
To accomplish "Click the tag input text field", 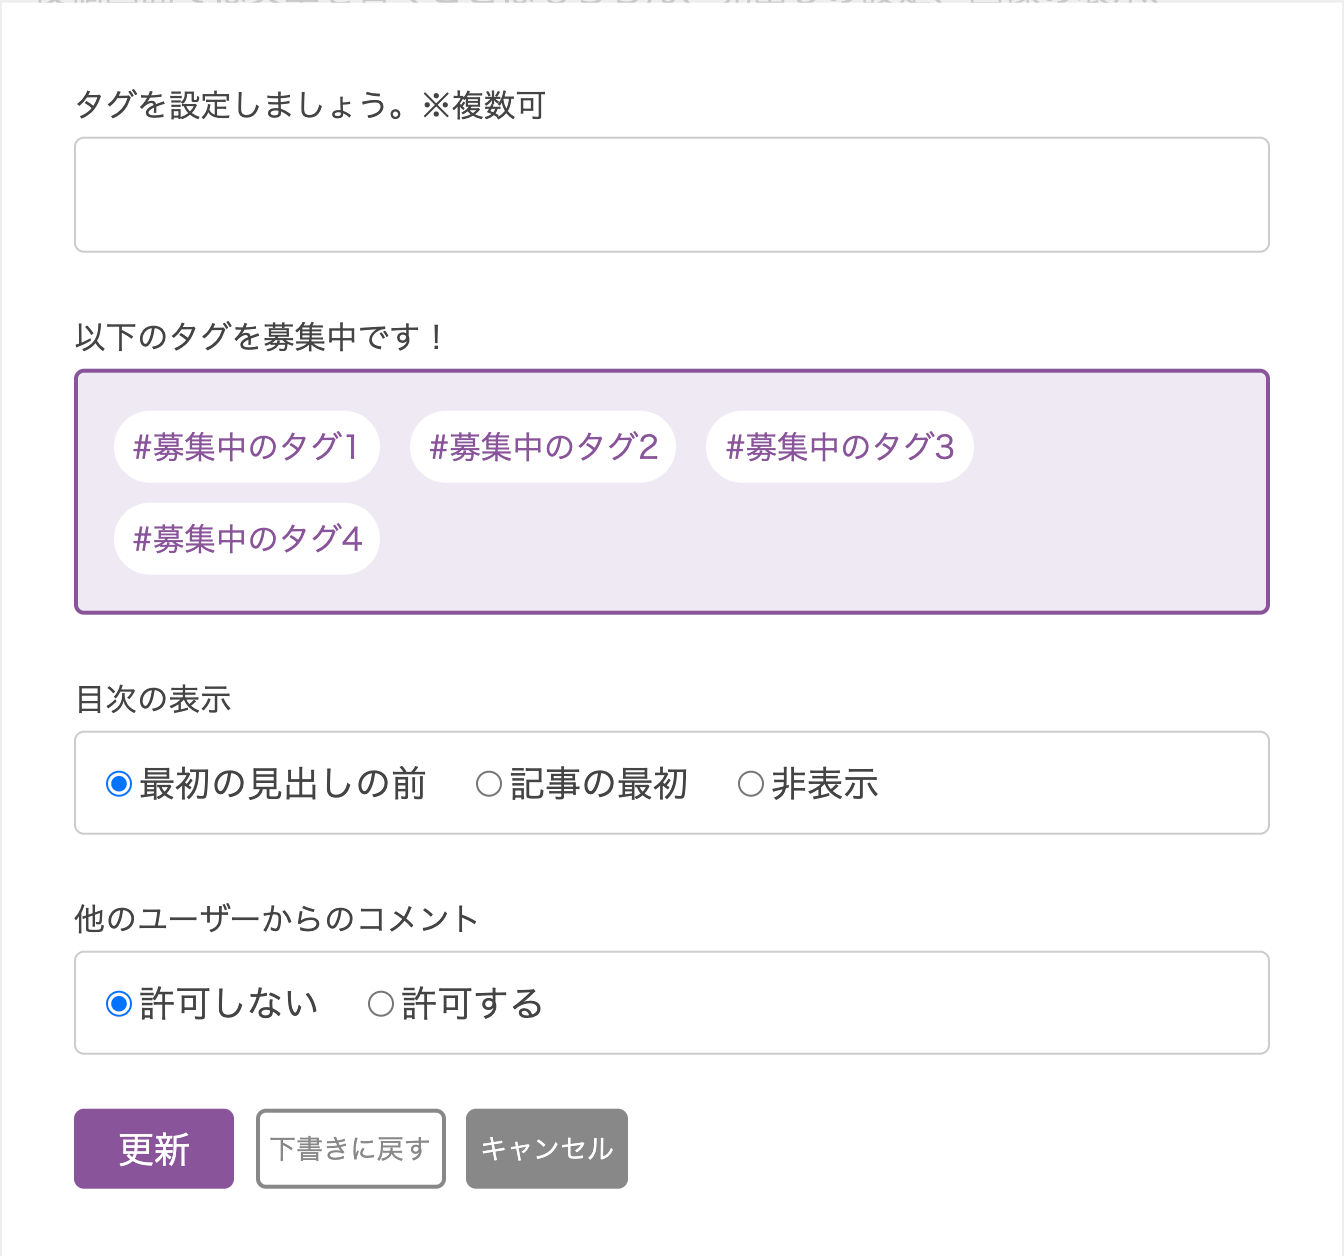I will [x=671, y=195].
